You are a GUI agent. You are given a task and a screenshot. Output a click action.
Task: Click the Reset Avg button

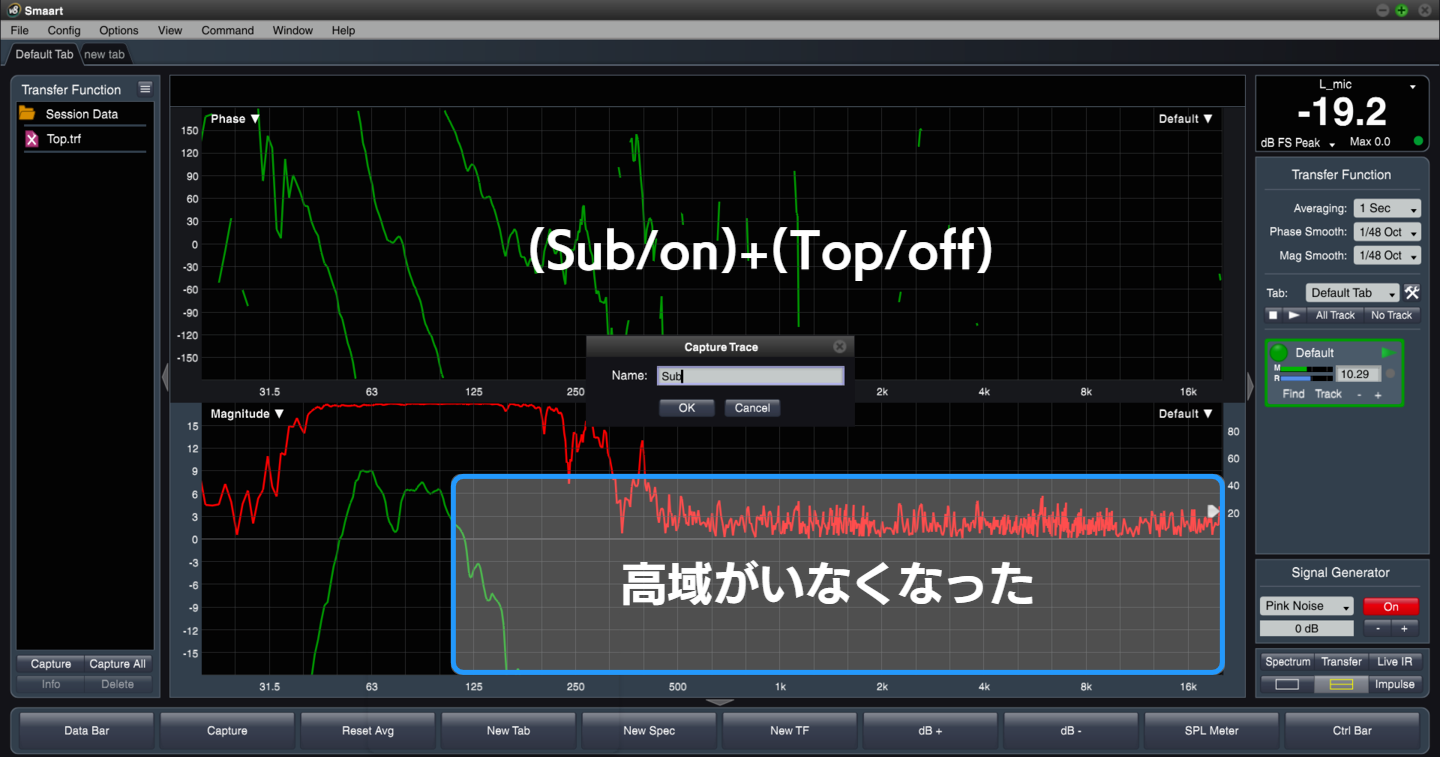click(x=368, y=731)
